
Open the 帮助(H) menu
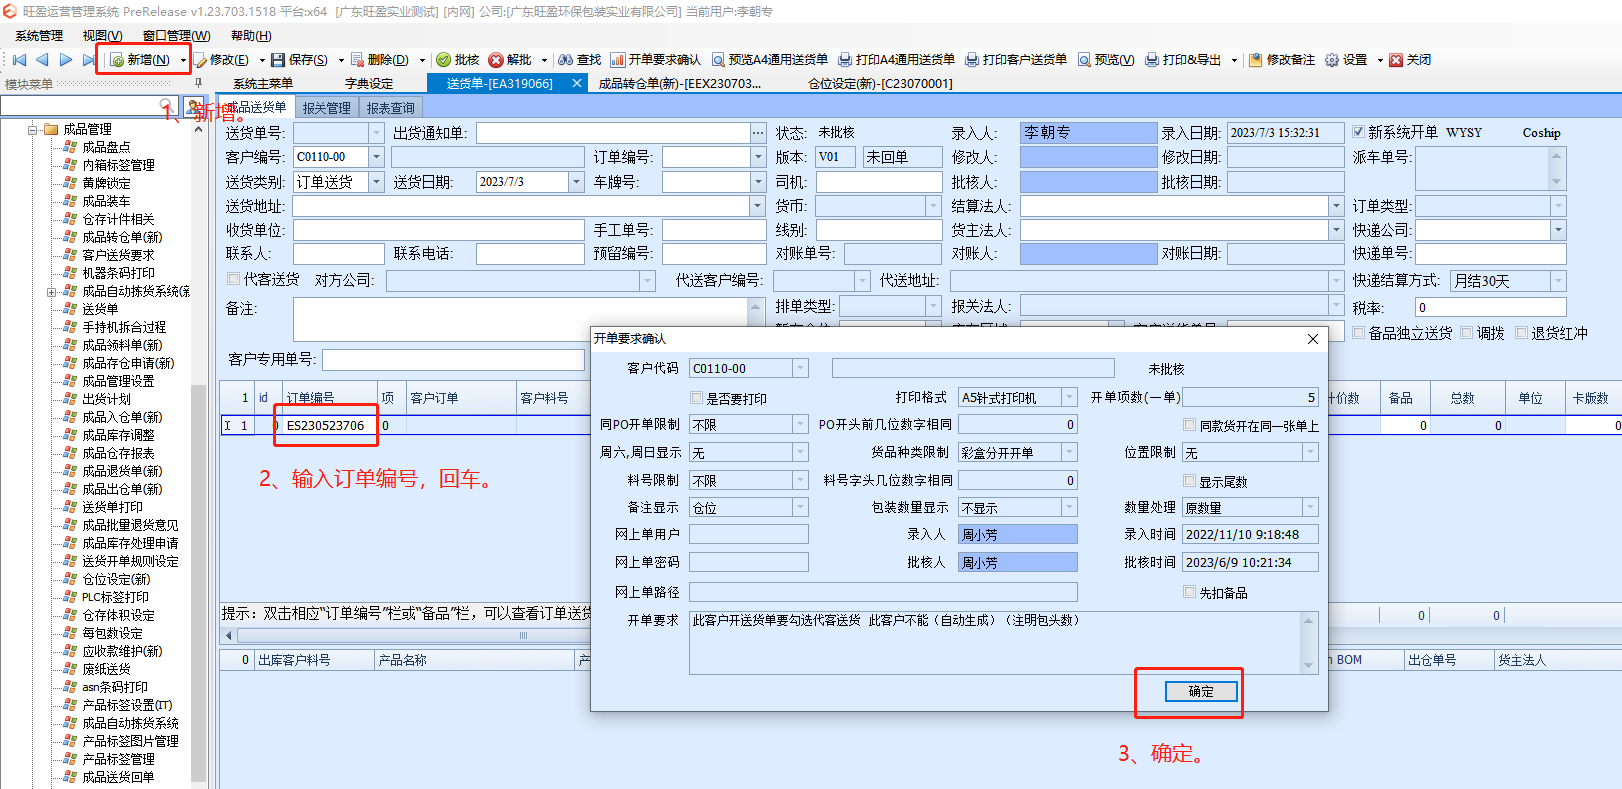tap(251, 36)
